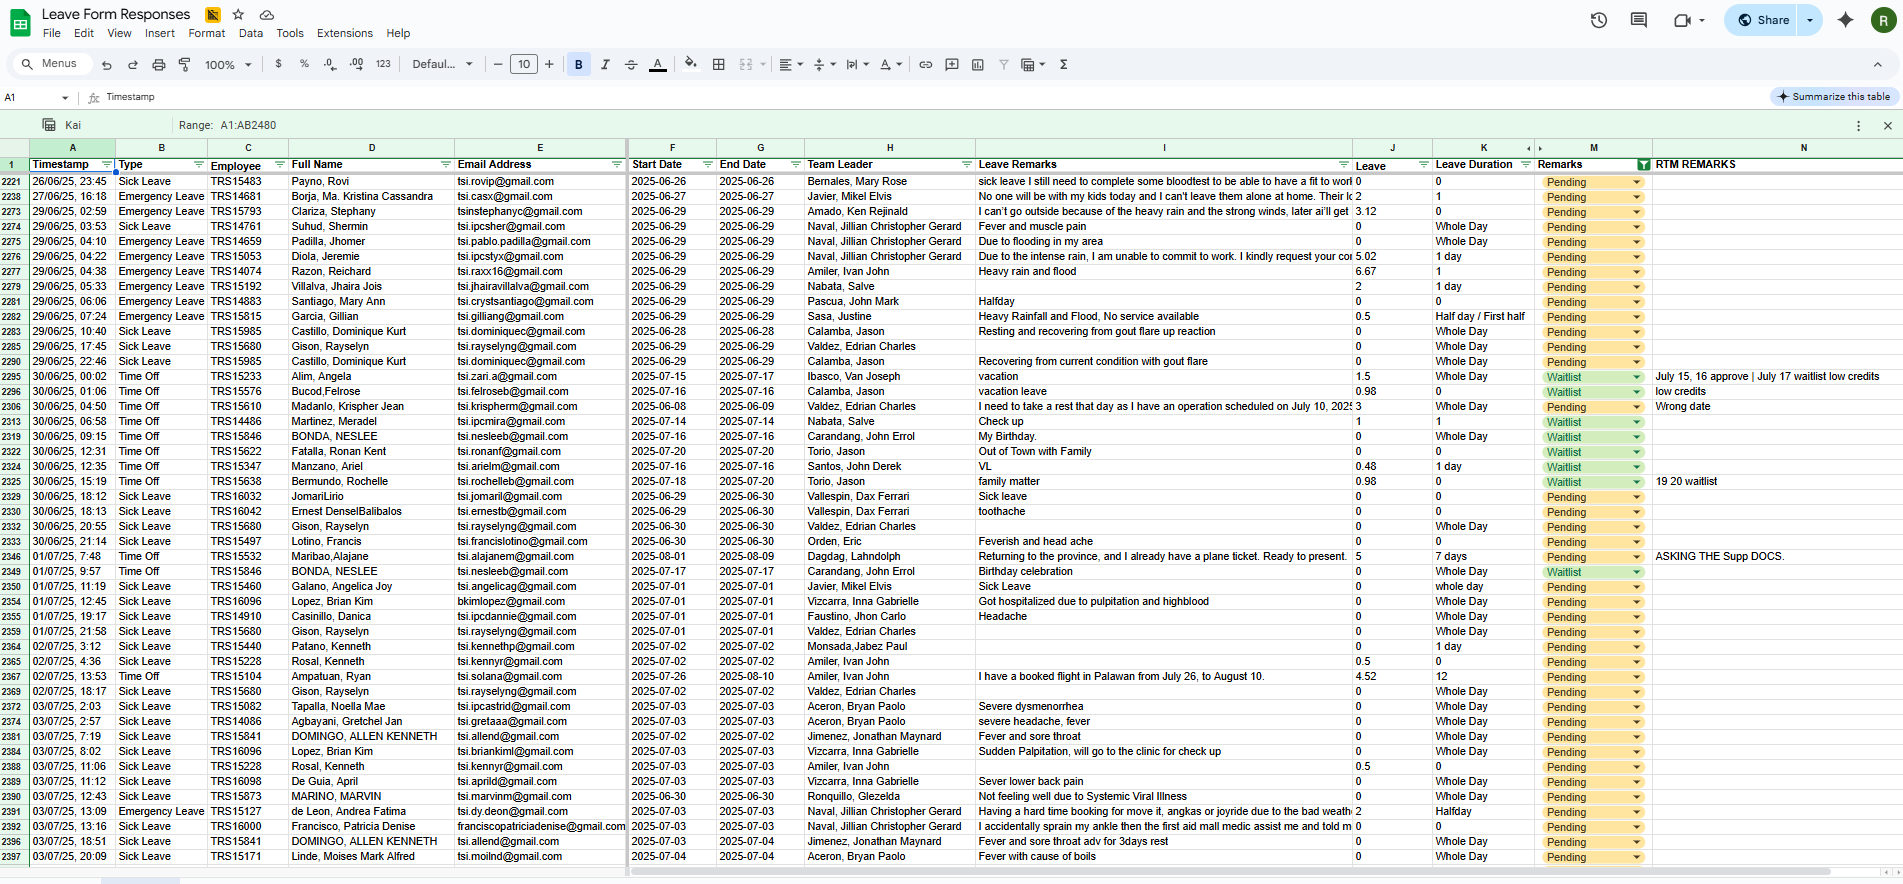Screen dimensions: 1903x884
Task: Select column N header
Action: (x=1804, y=148)
